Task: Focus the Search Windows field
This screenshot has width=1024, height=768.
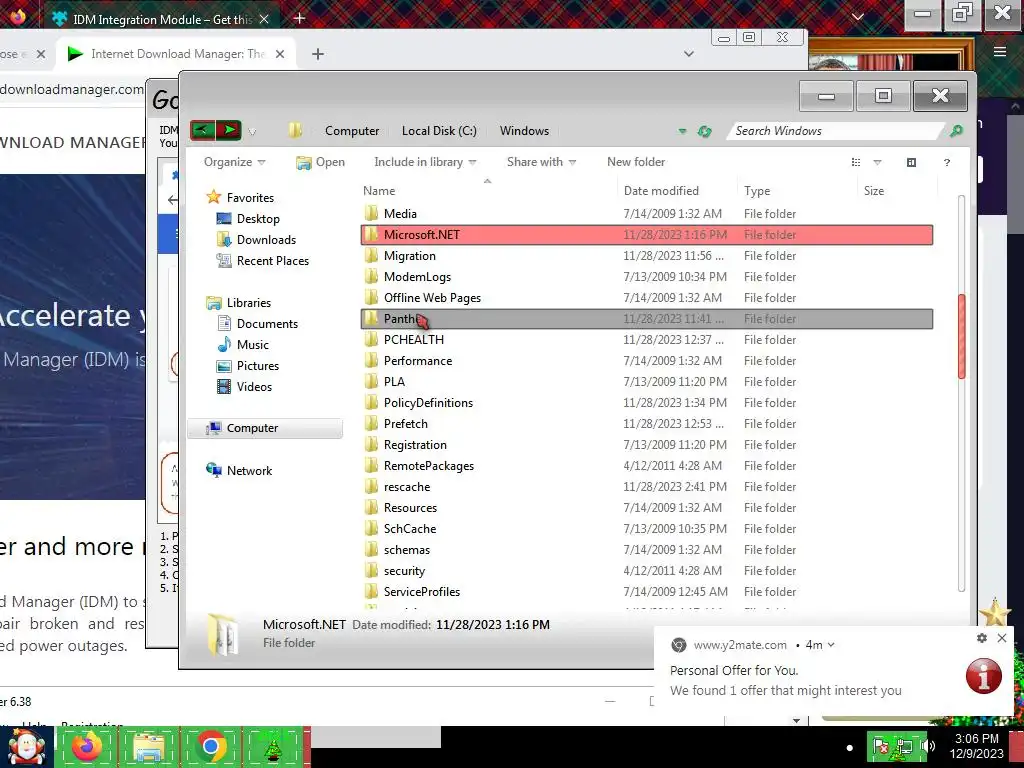Action: [836, 131]
